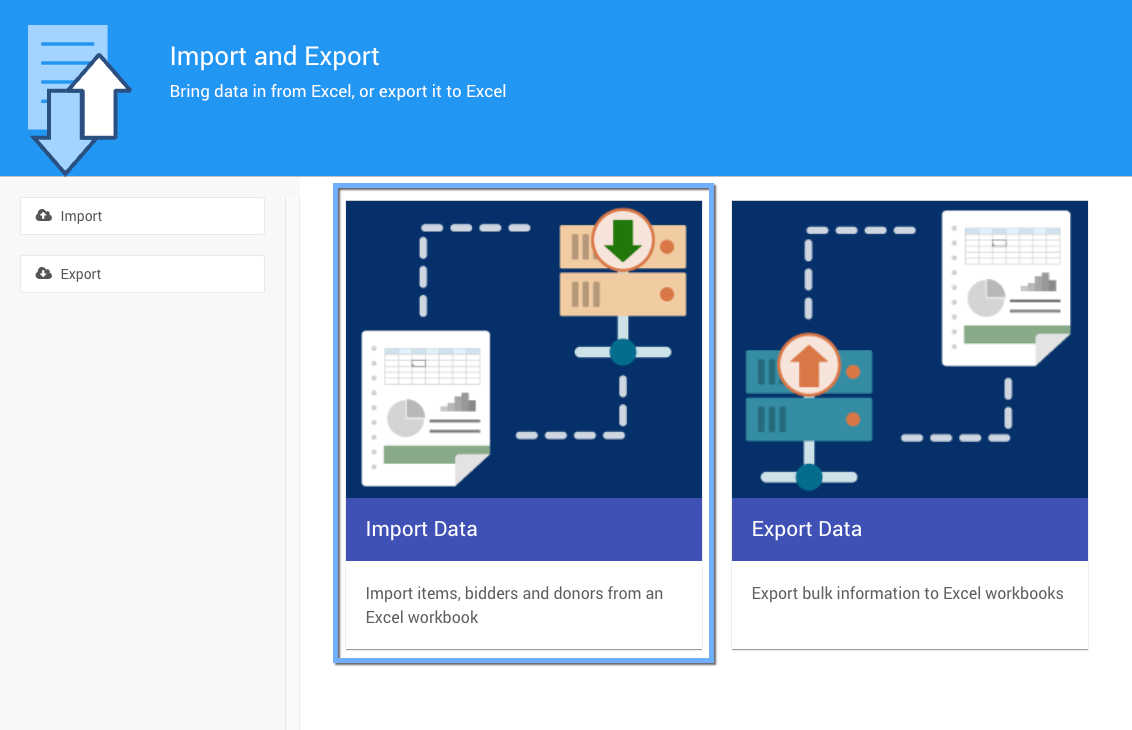The height and width of the screenshot is (730, 1132).
Task: Click the network hub node under the export server
Action: click(x=809, y=477)
